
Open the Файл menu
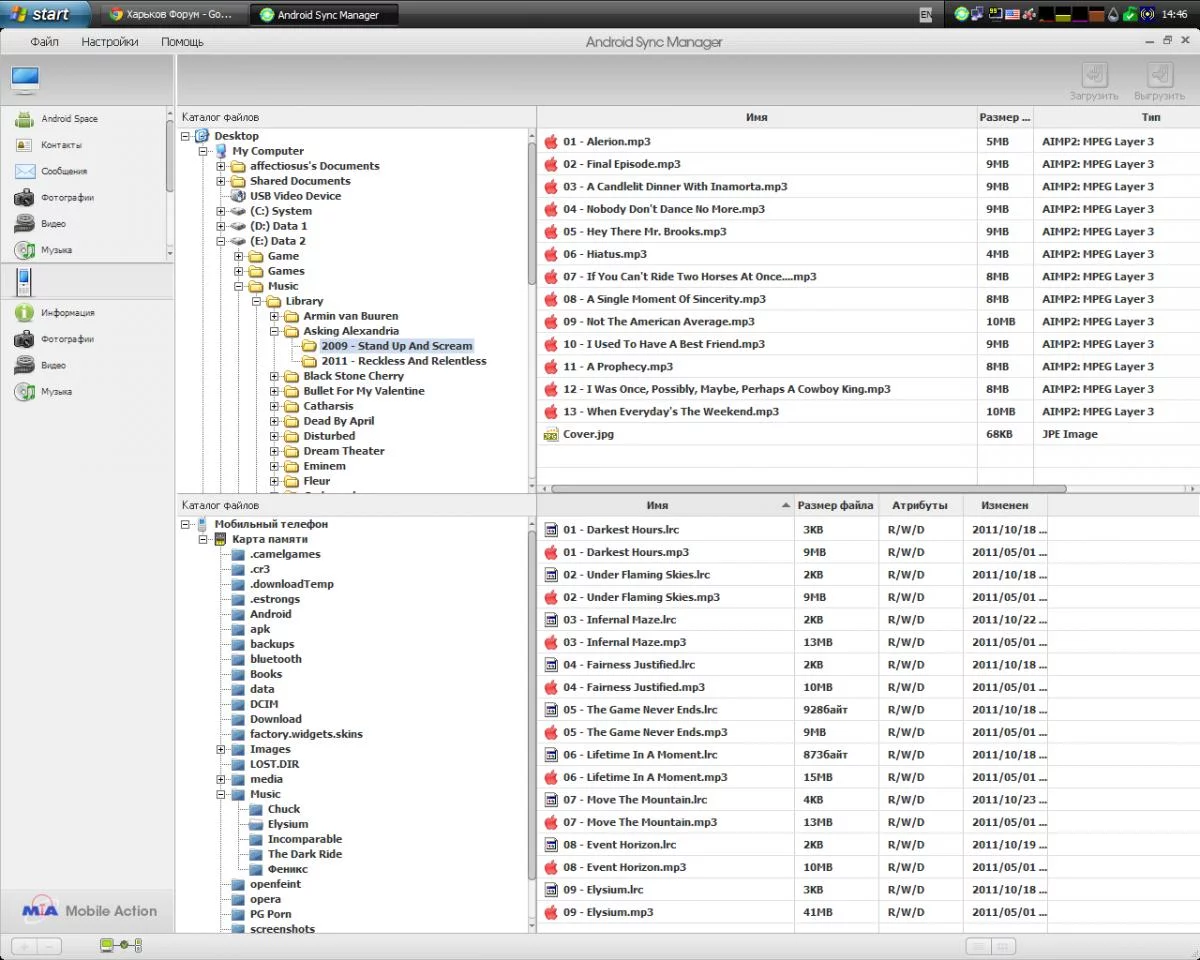coord(44,42)
